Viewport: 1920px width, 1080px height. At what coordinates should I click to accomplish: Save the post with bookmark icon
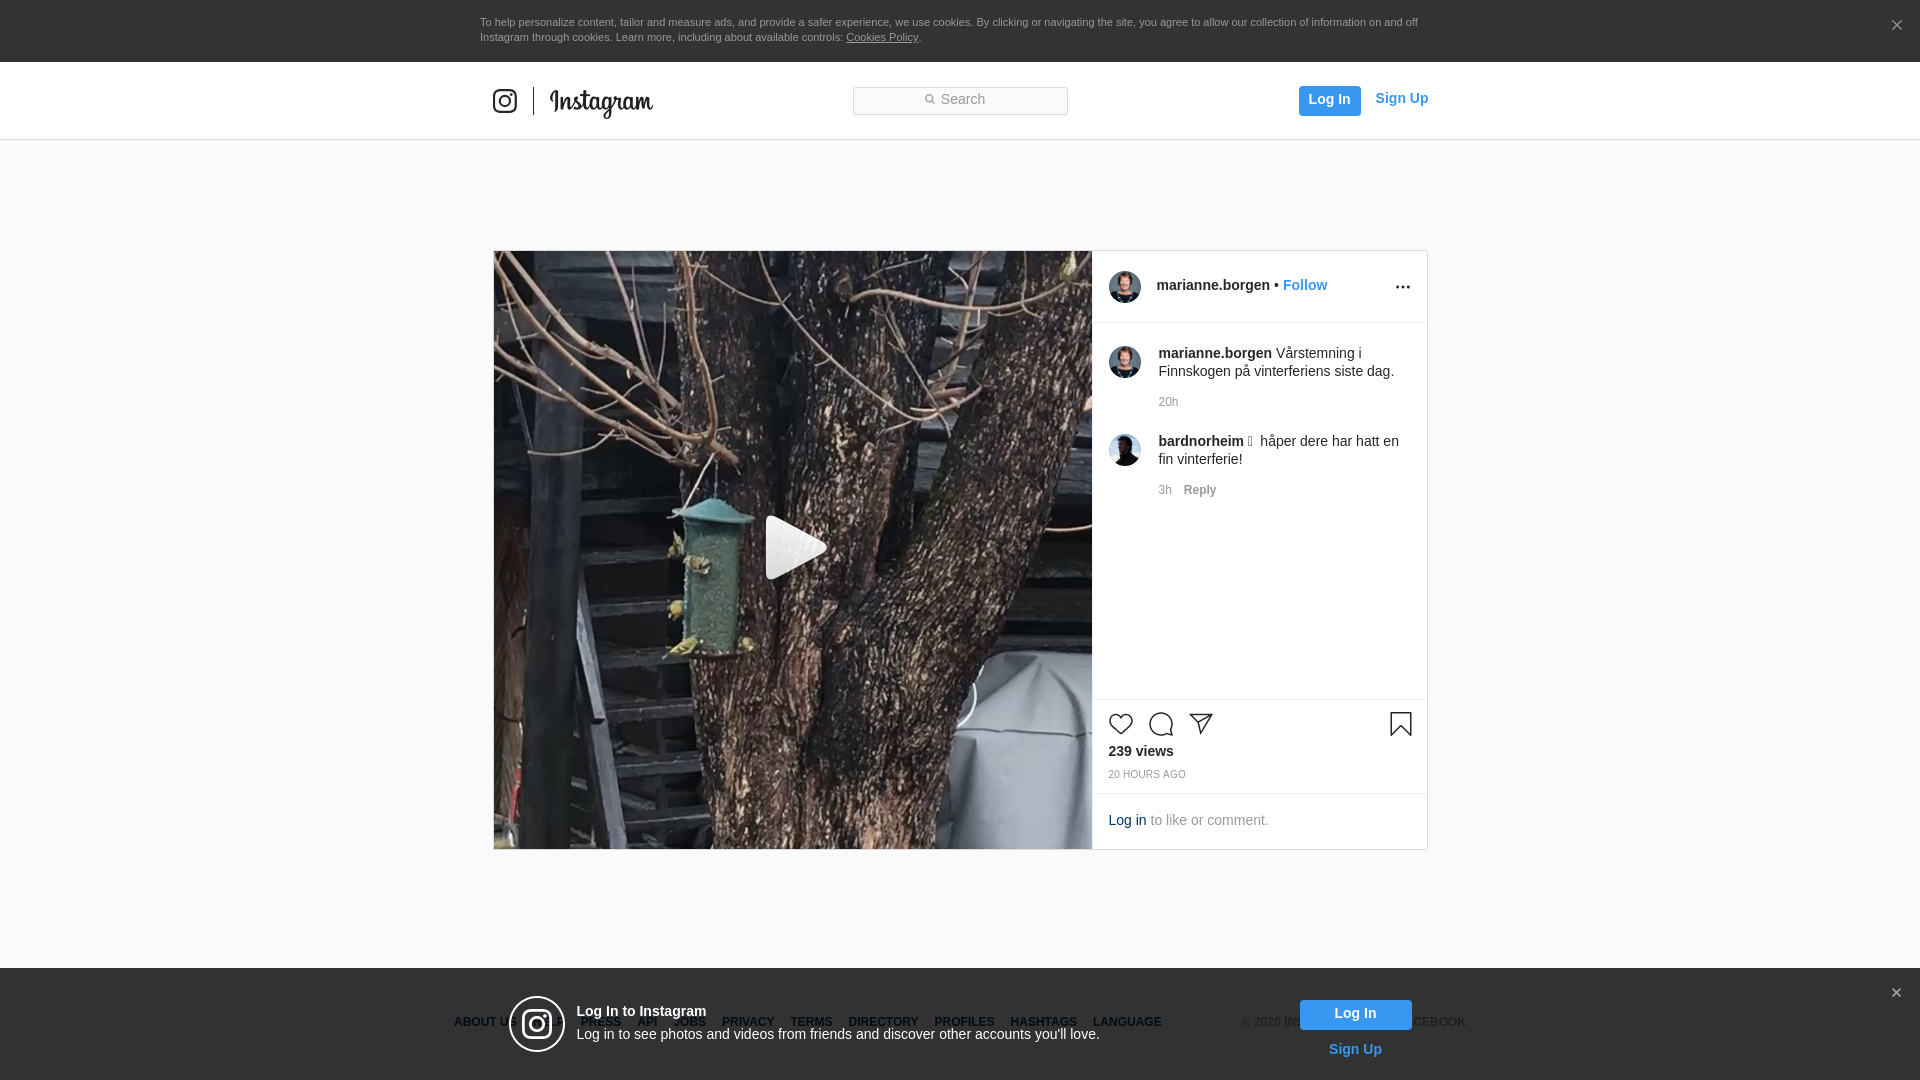[1401, 724]
